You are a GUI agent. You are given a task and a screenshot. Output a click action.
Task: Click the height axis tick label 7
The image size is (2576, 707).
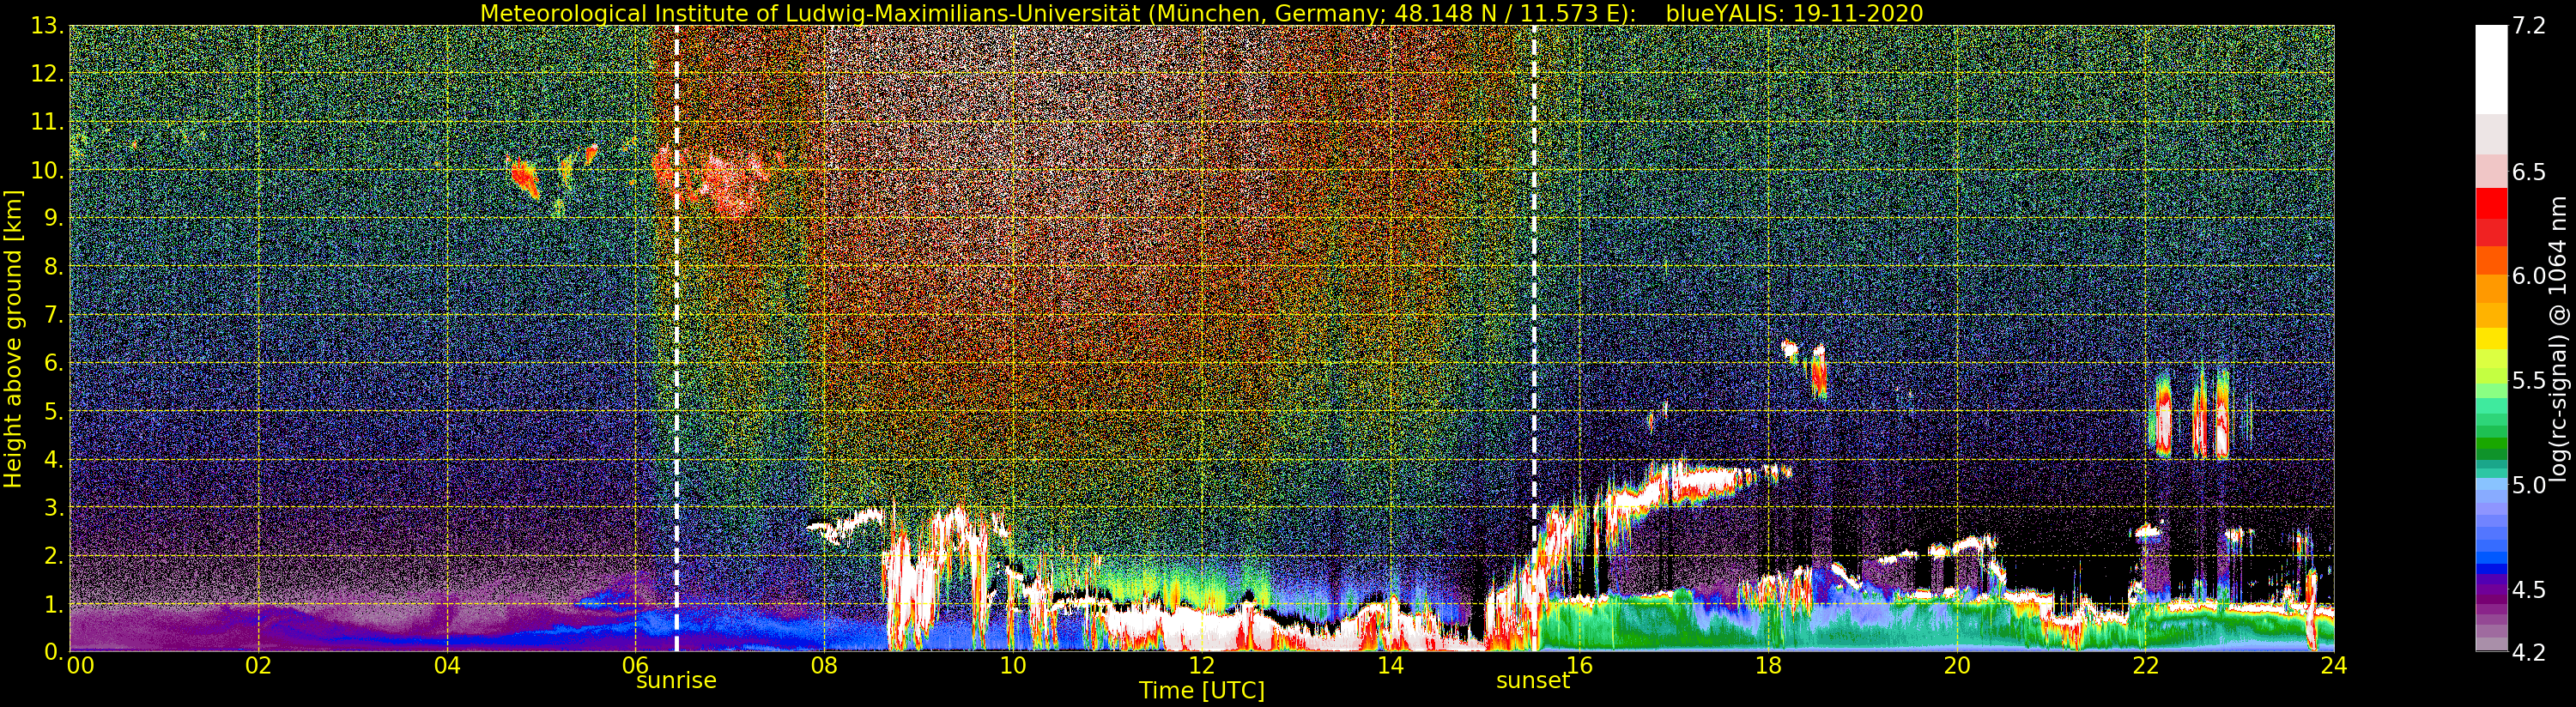pos(54,316)
